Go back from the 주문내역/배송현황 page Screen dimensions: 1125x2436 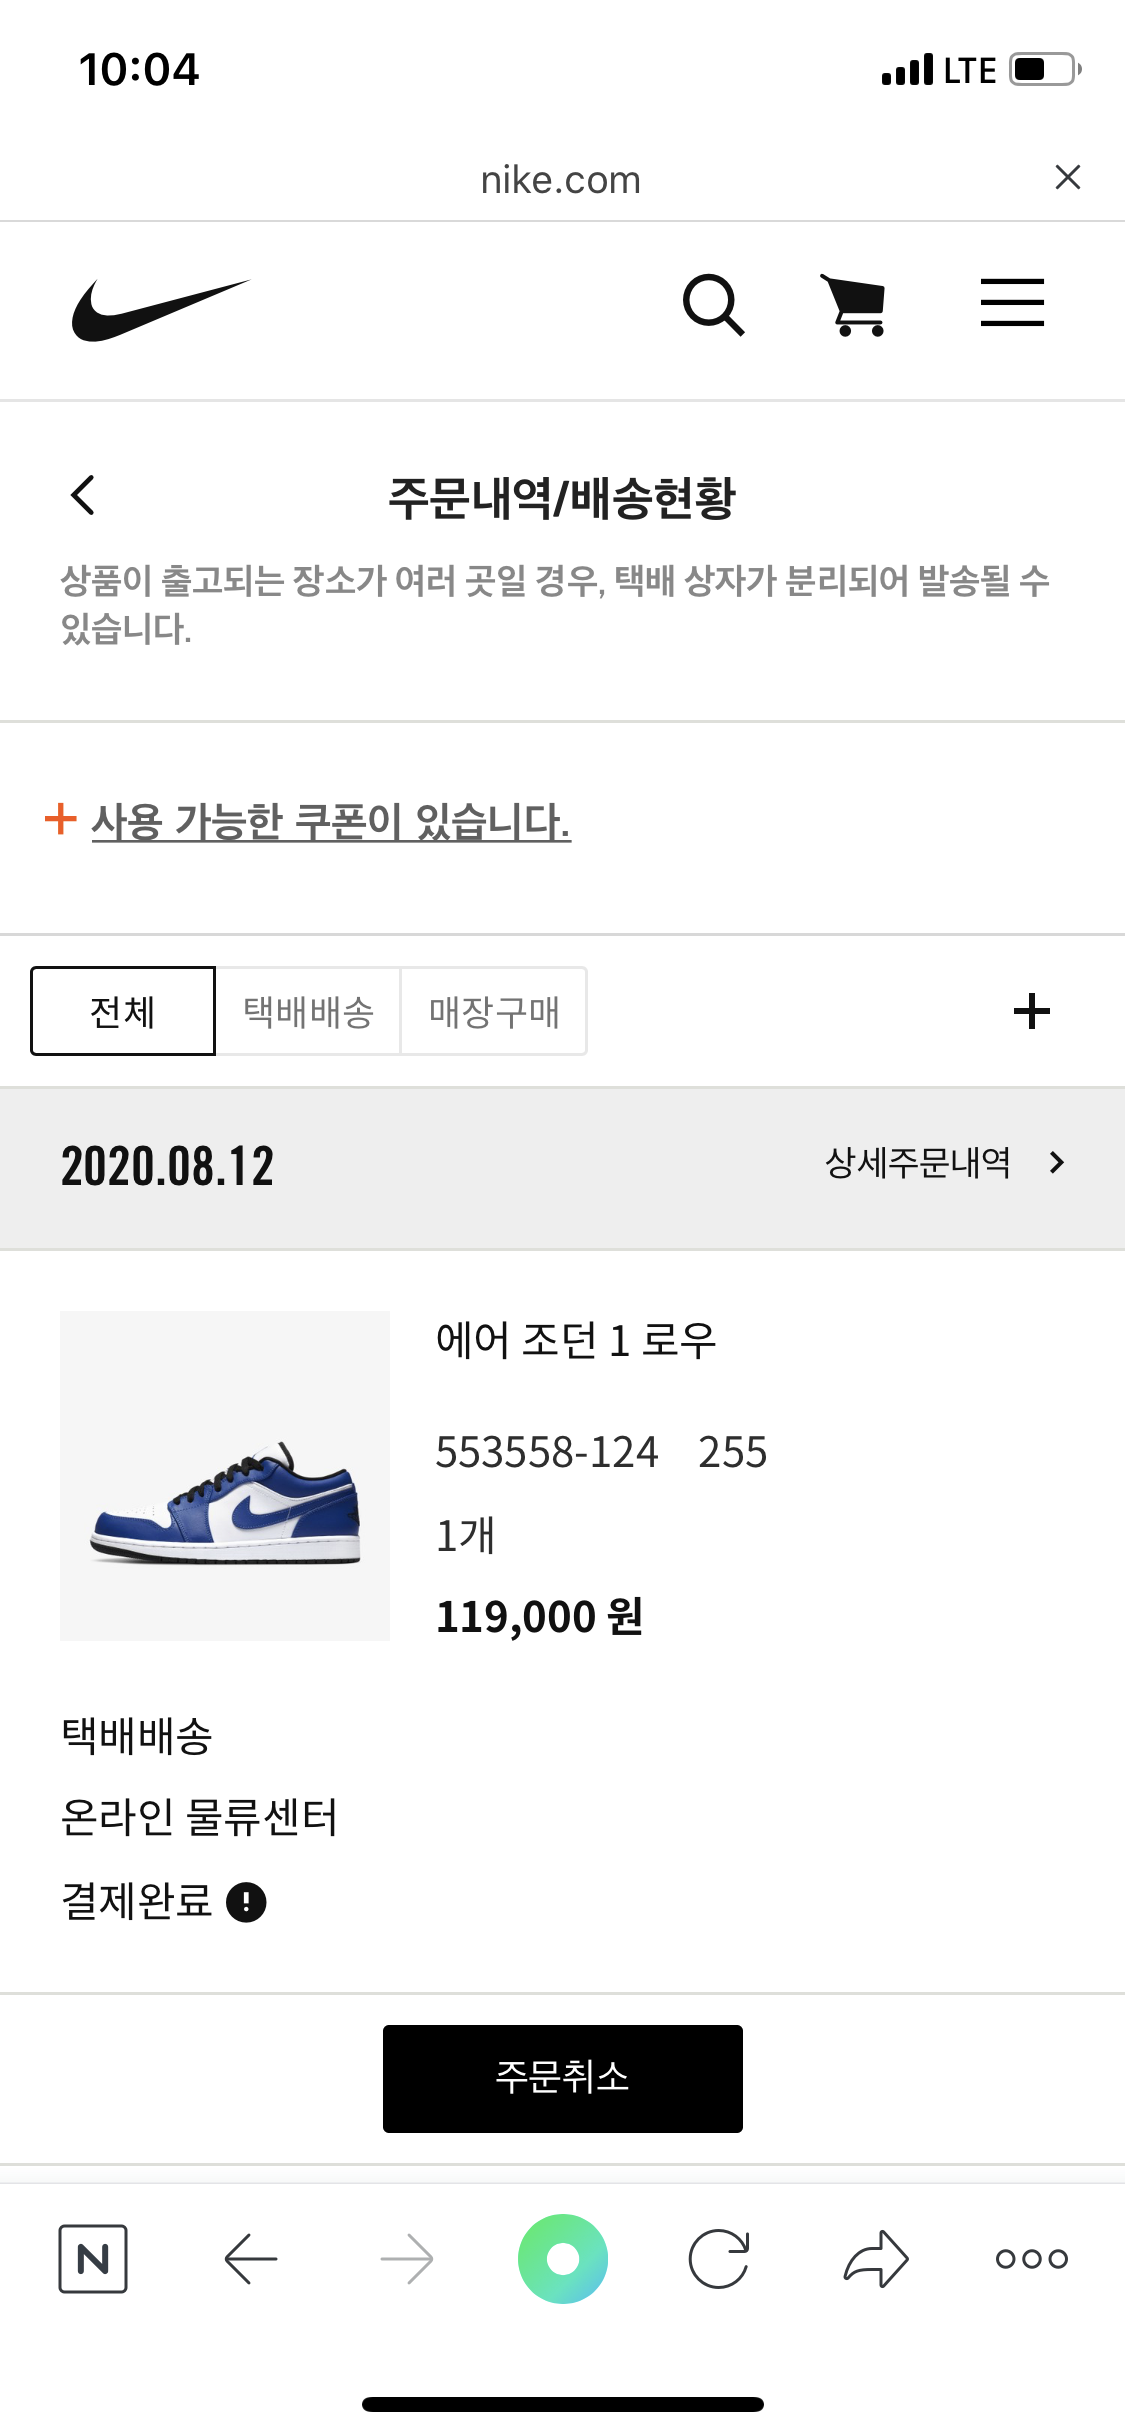pyautogui.click(x=83, y=495)
